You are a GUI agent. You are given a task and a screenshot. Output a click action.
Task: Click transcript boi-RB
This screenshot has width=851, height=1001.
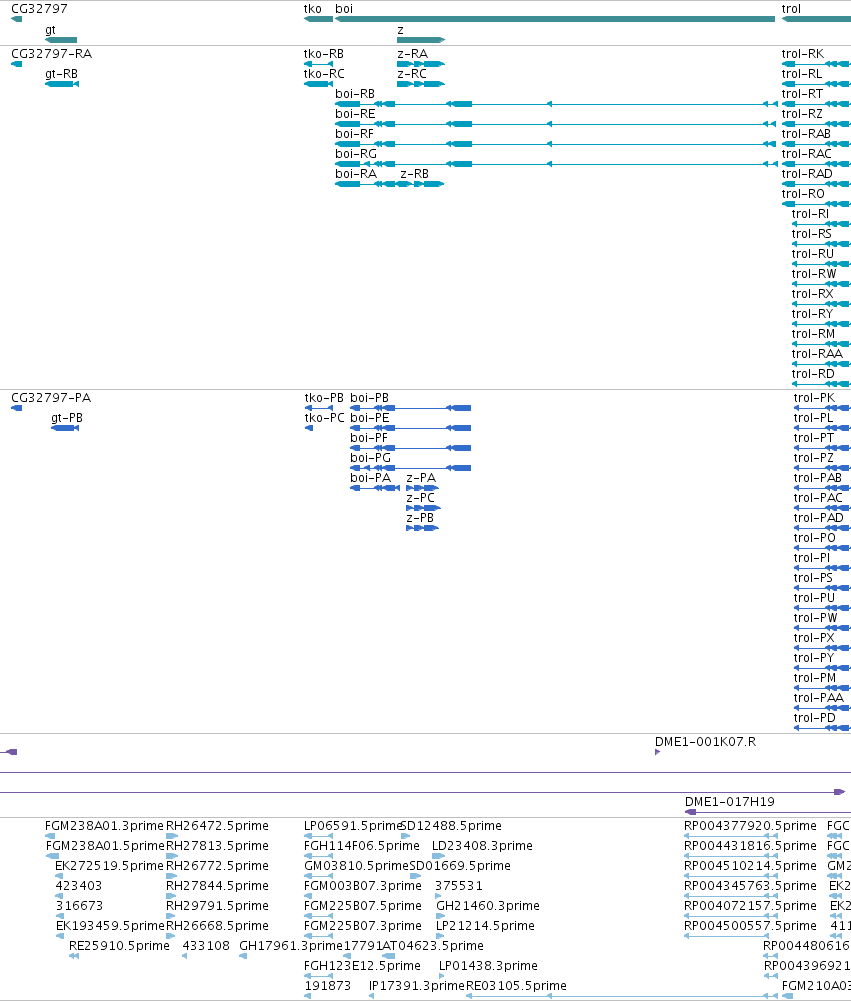556,104
